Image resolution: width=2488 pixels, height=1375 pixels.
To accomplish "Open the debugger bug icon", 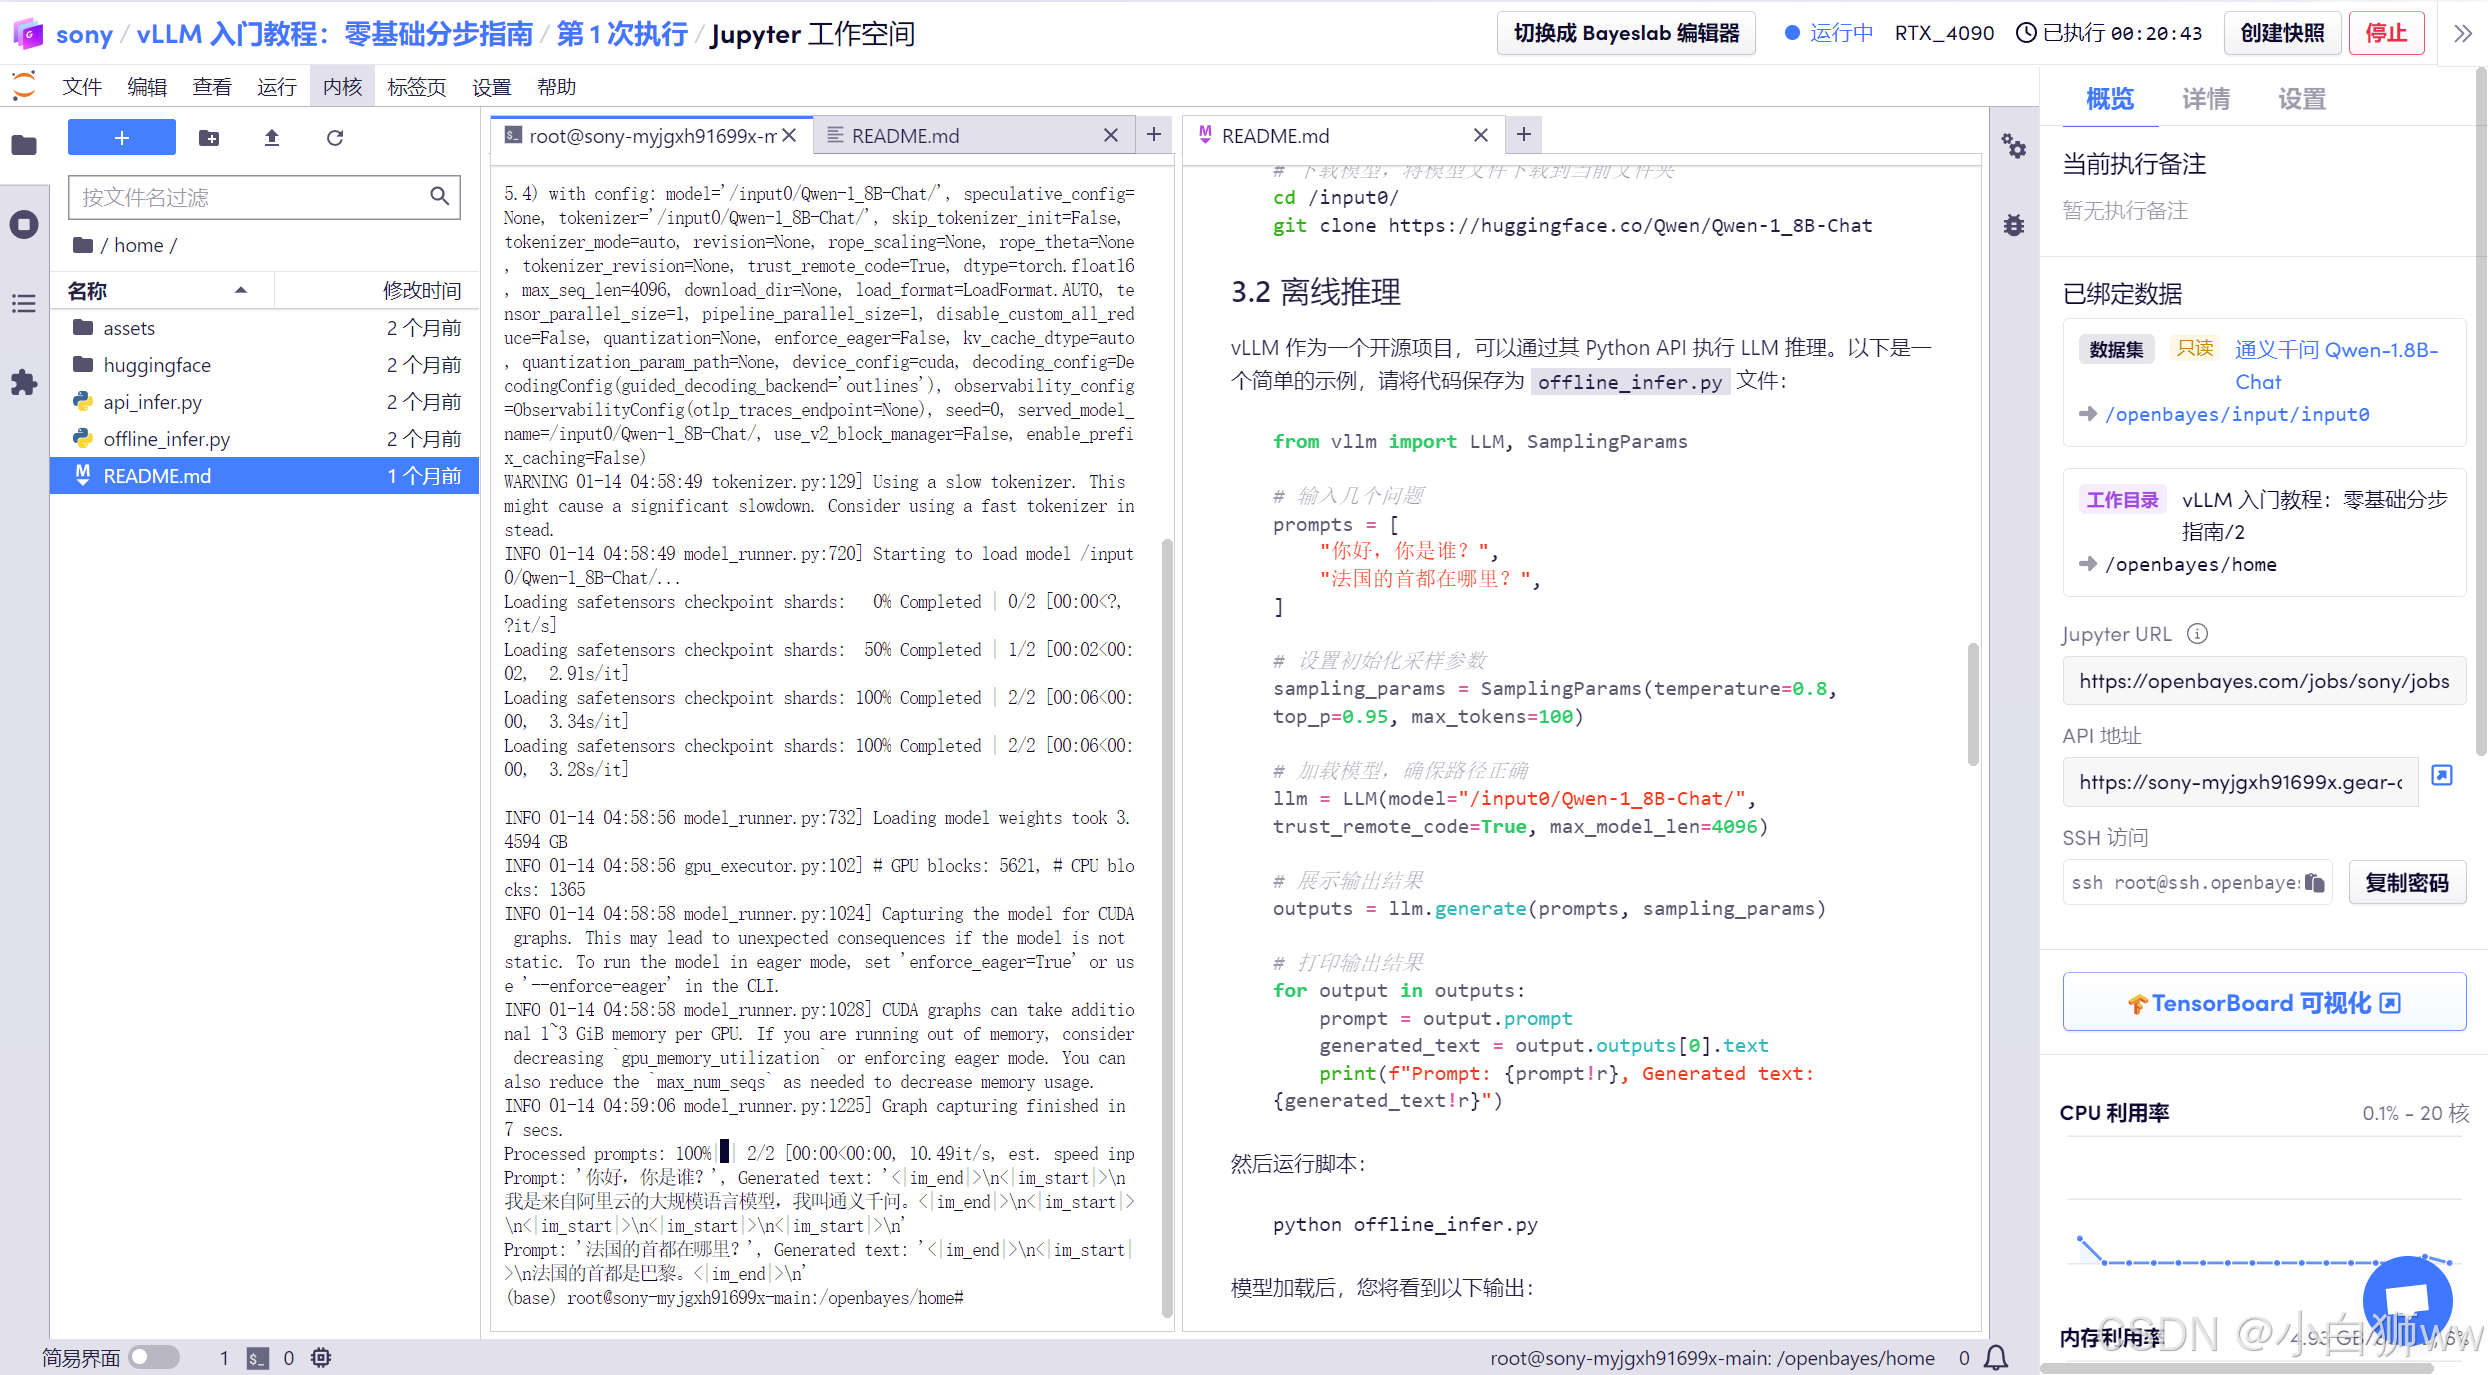I will (x=2013, y=225).
